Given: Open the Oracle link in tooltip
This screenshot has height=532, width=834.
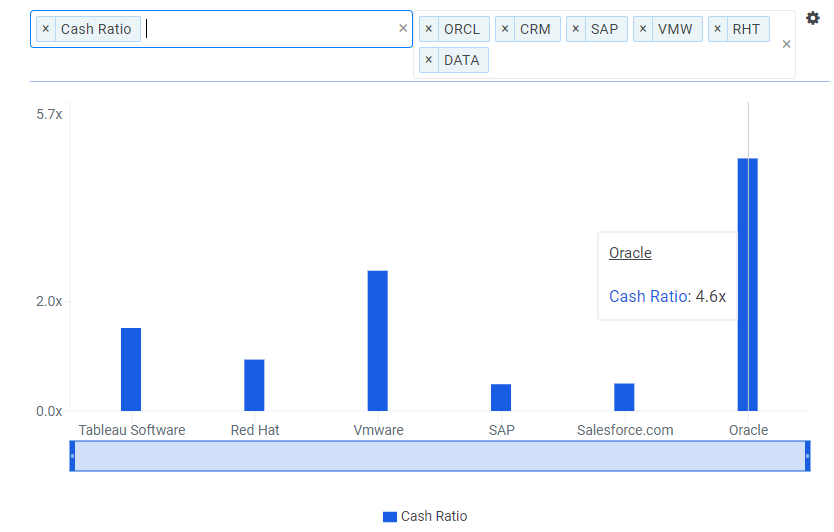Looking at the screenshot, I should pos(630,253).
